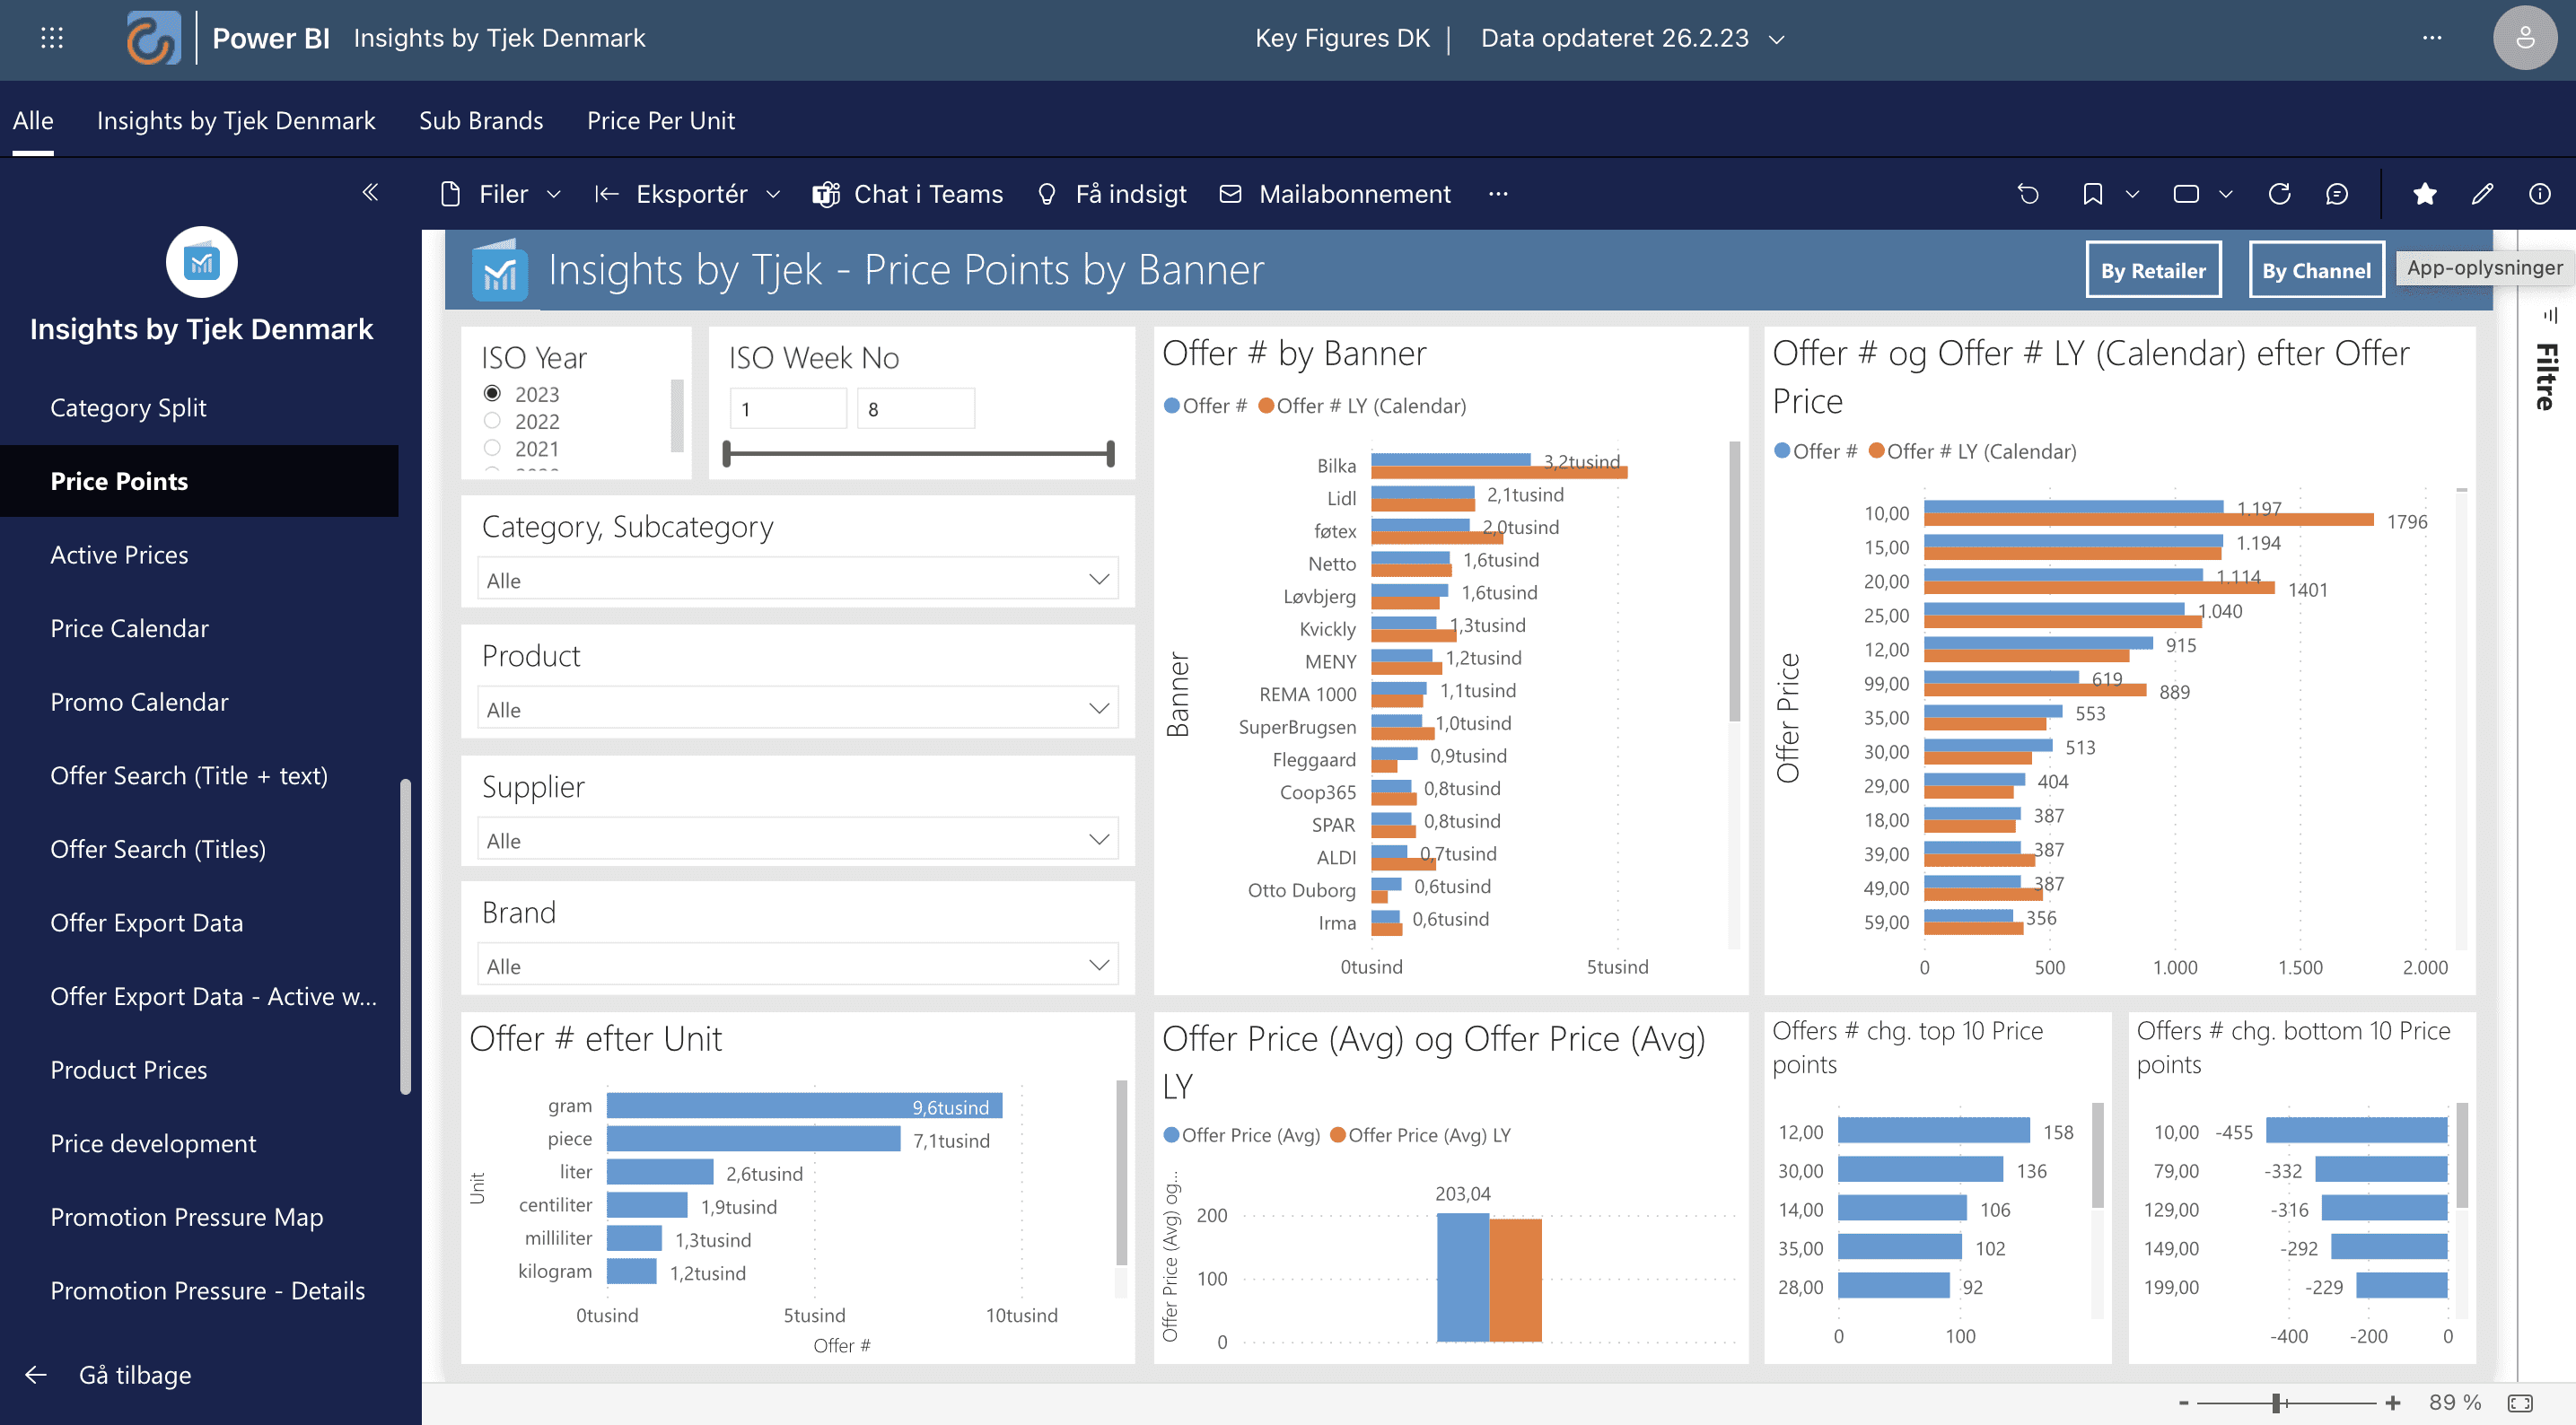Open the bookmark icon in toolbar

coord(2092,194)
